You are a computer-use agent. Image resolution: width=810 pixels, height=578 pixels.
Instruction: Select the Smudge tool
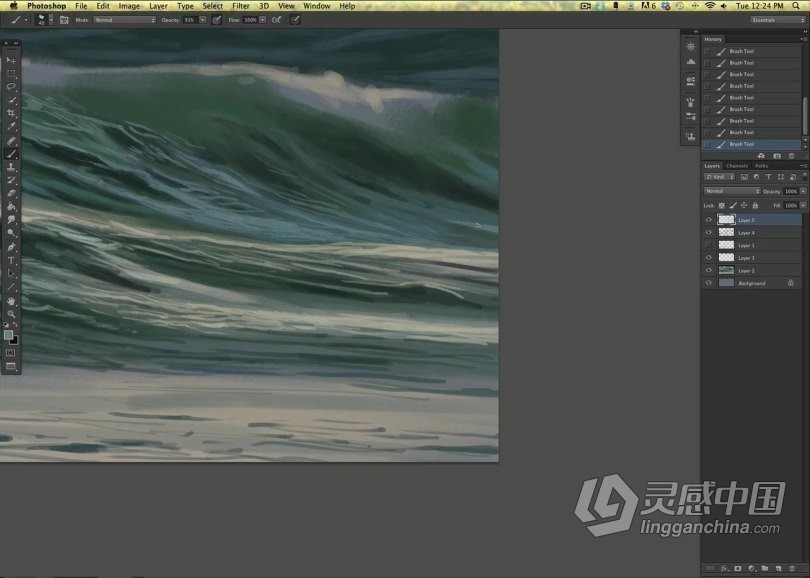[x=11, y=220]
